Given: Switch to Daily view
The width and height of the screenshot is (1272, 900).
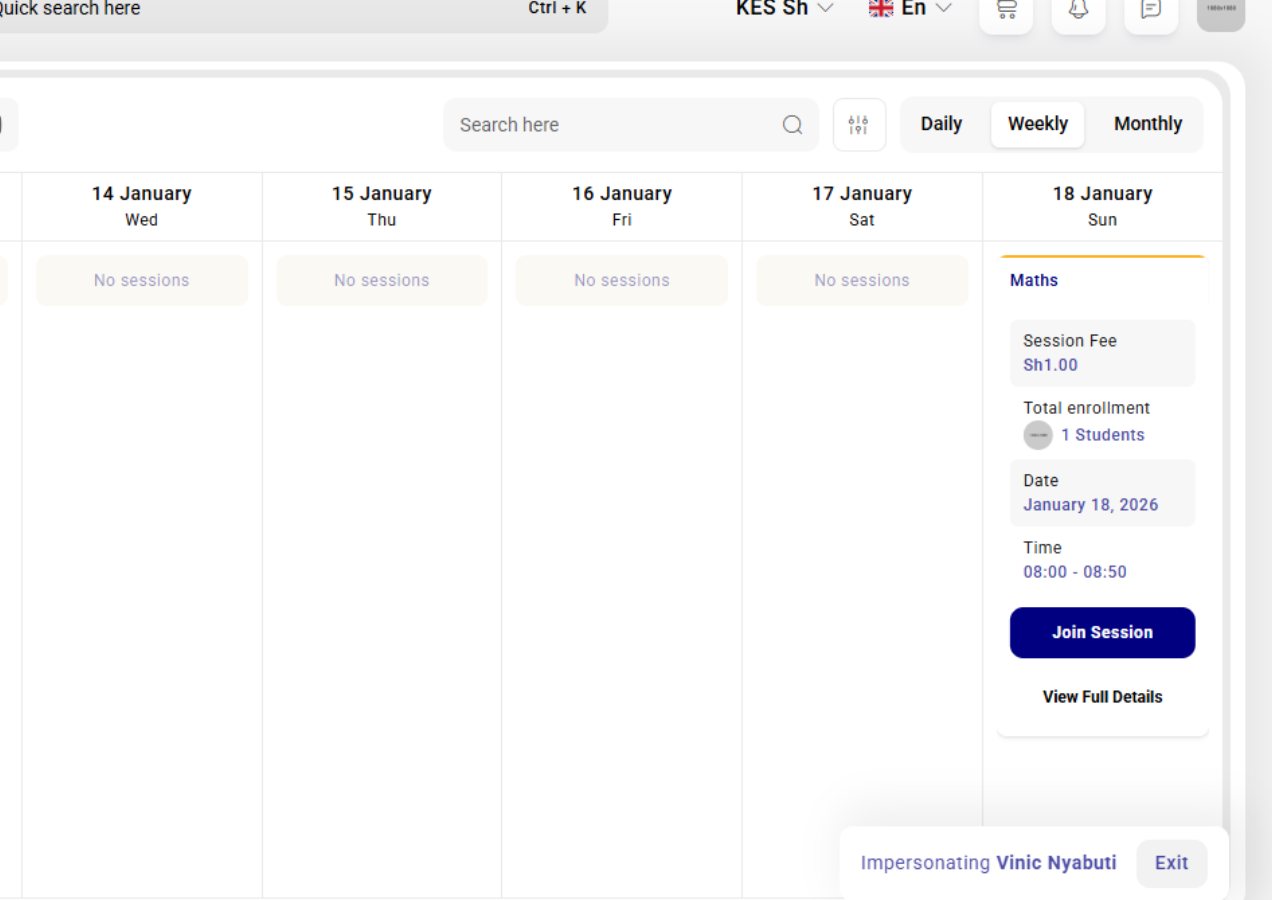Looking at the screenshot, I should coord(941,124).
